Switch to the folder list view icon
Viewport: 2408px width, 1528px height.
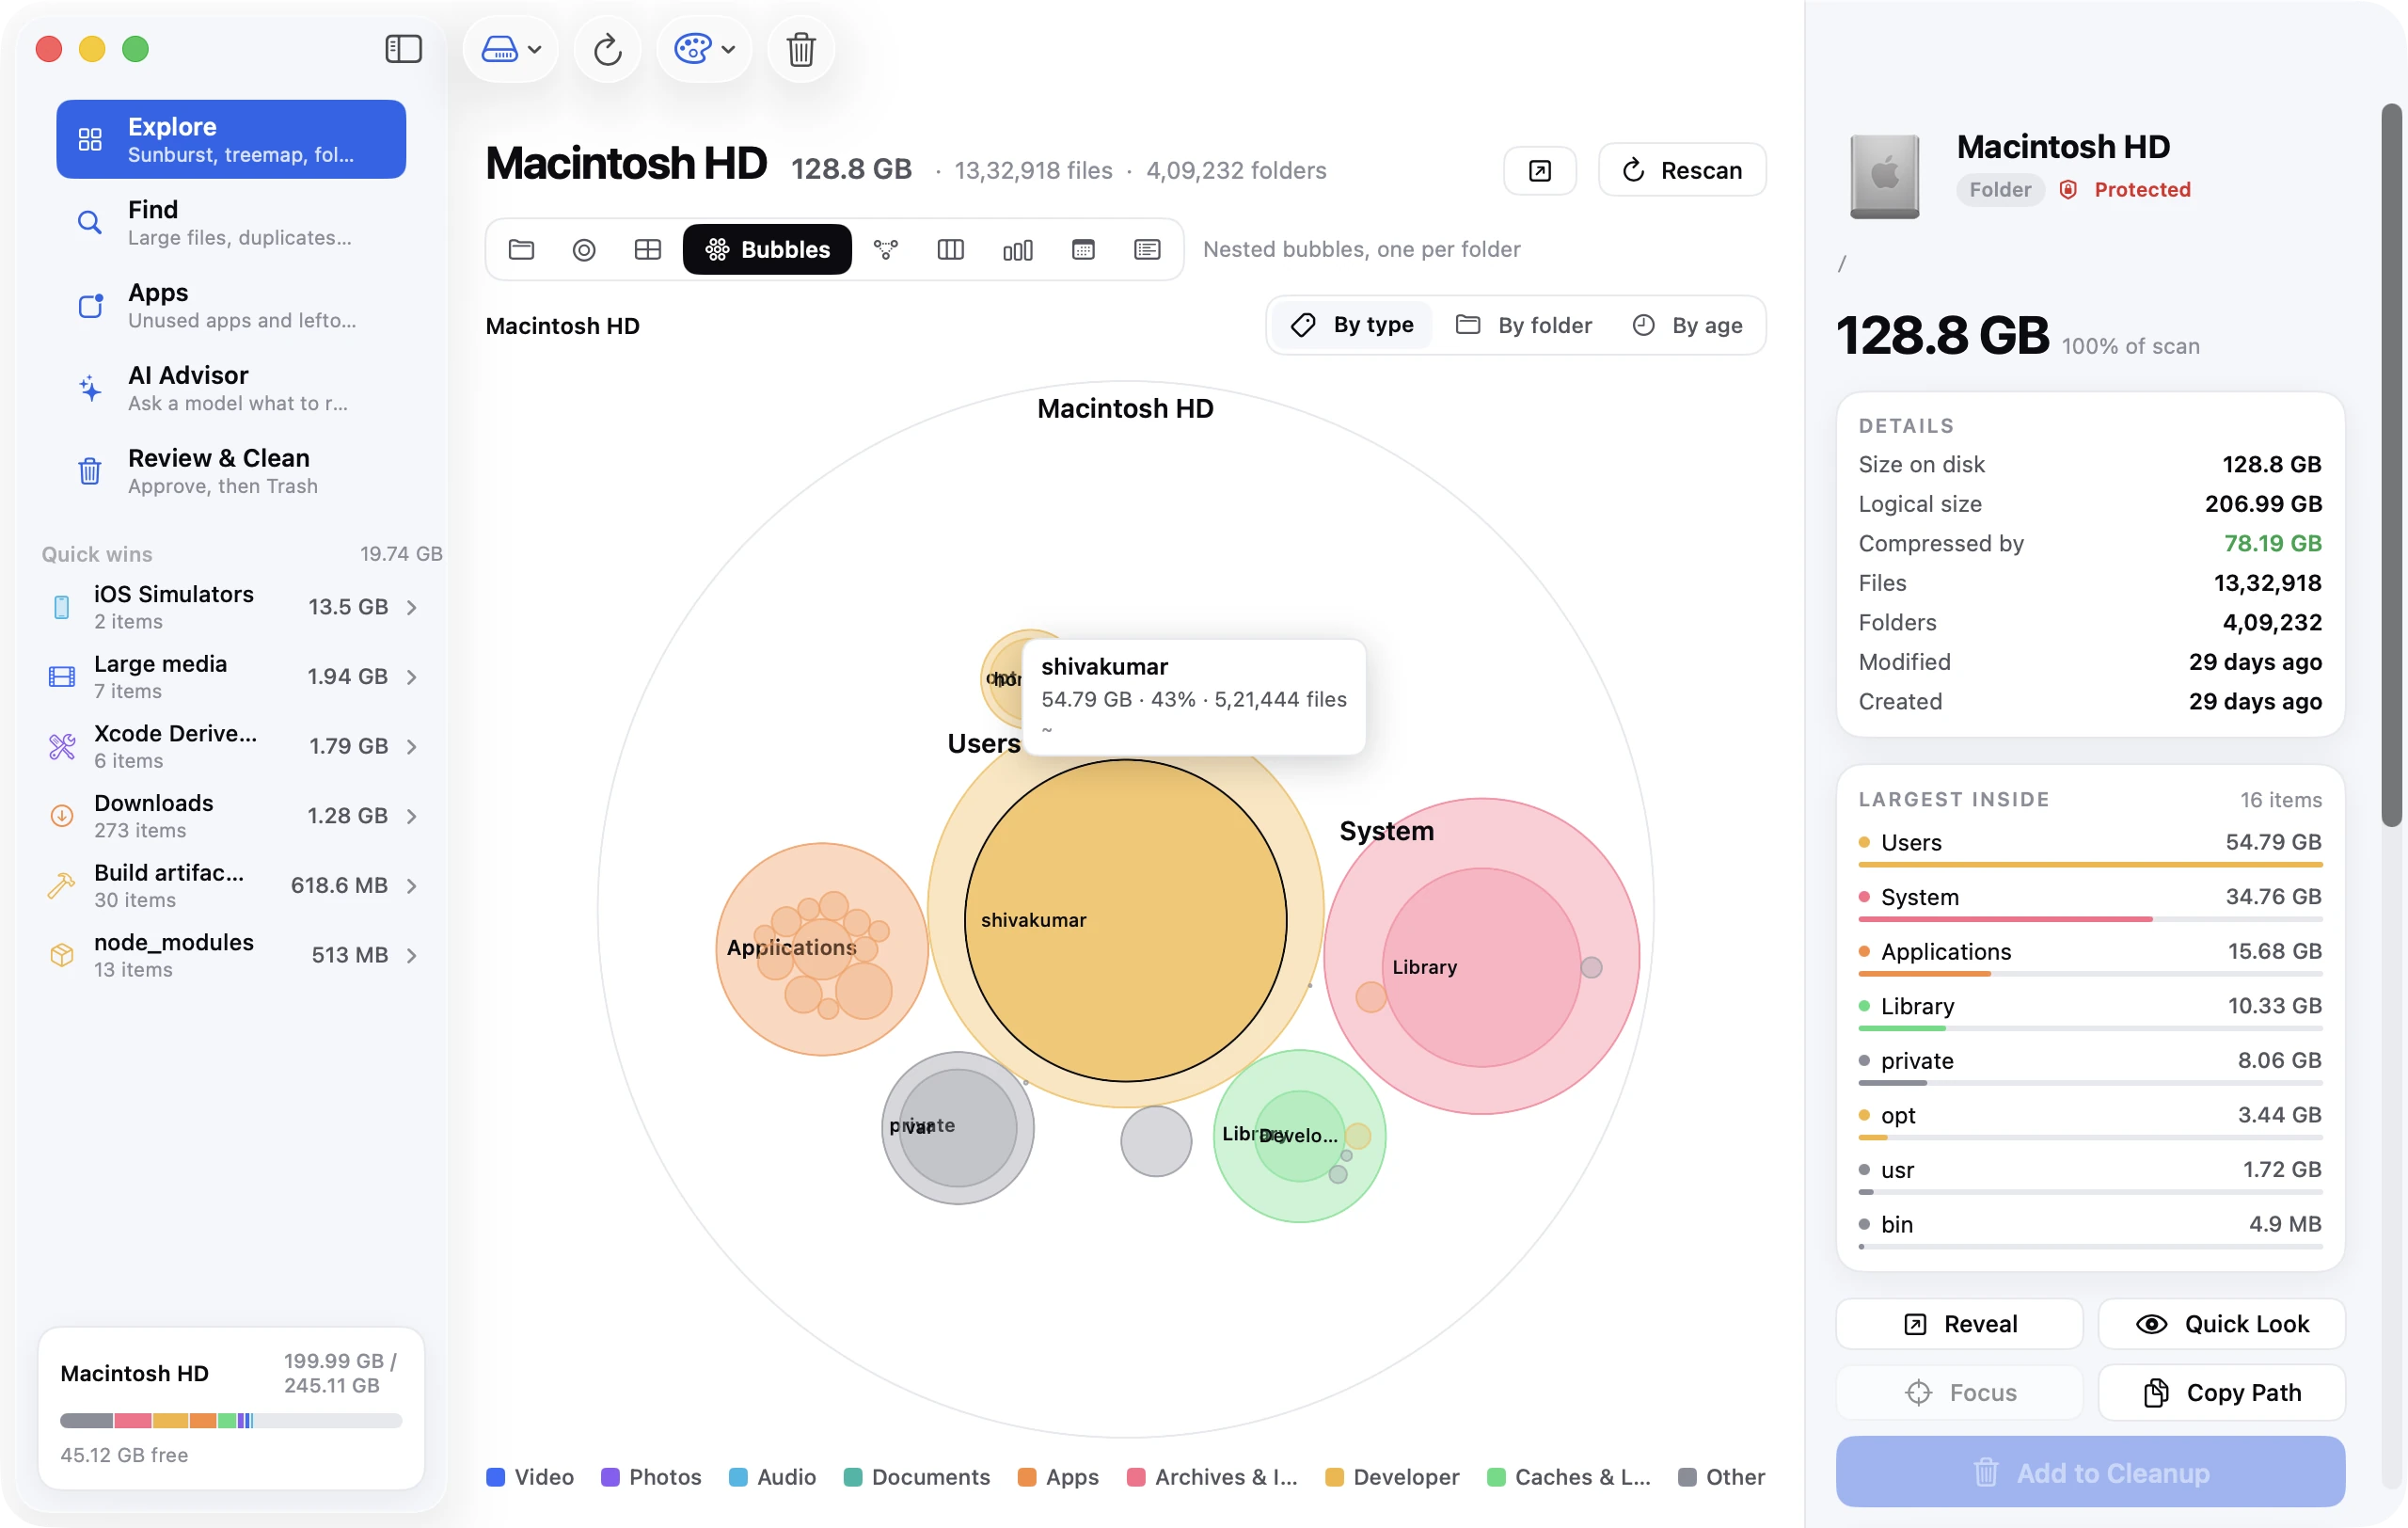[521, 249]
